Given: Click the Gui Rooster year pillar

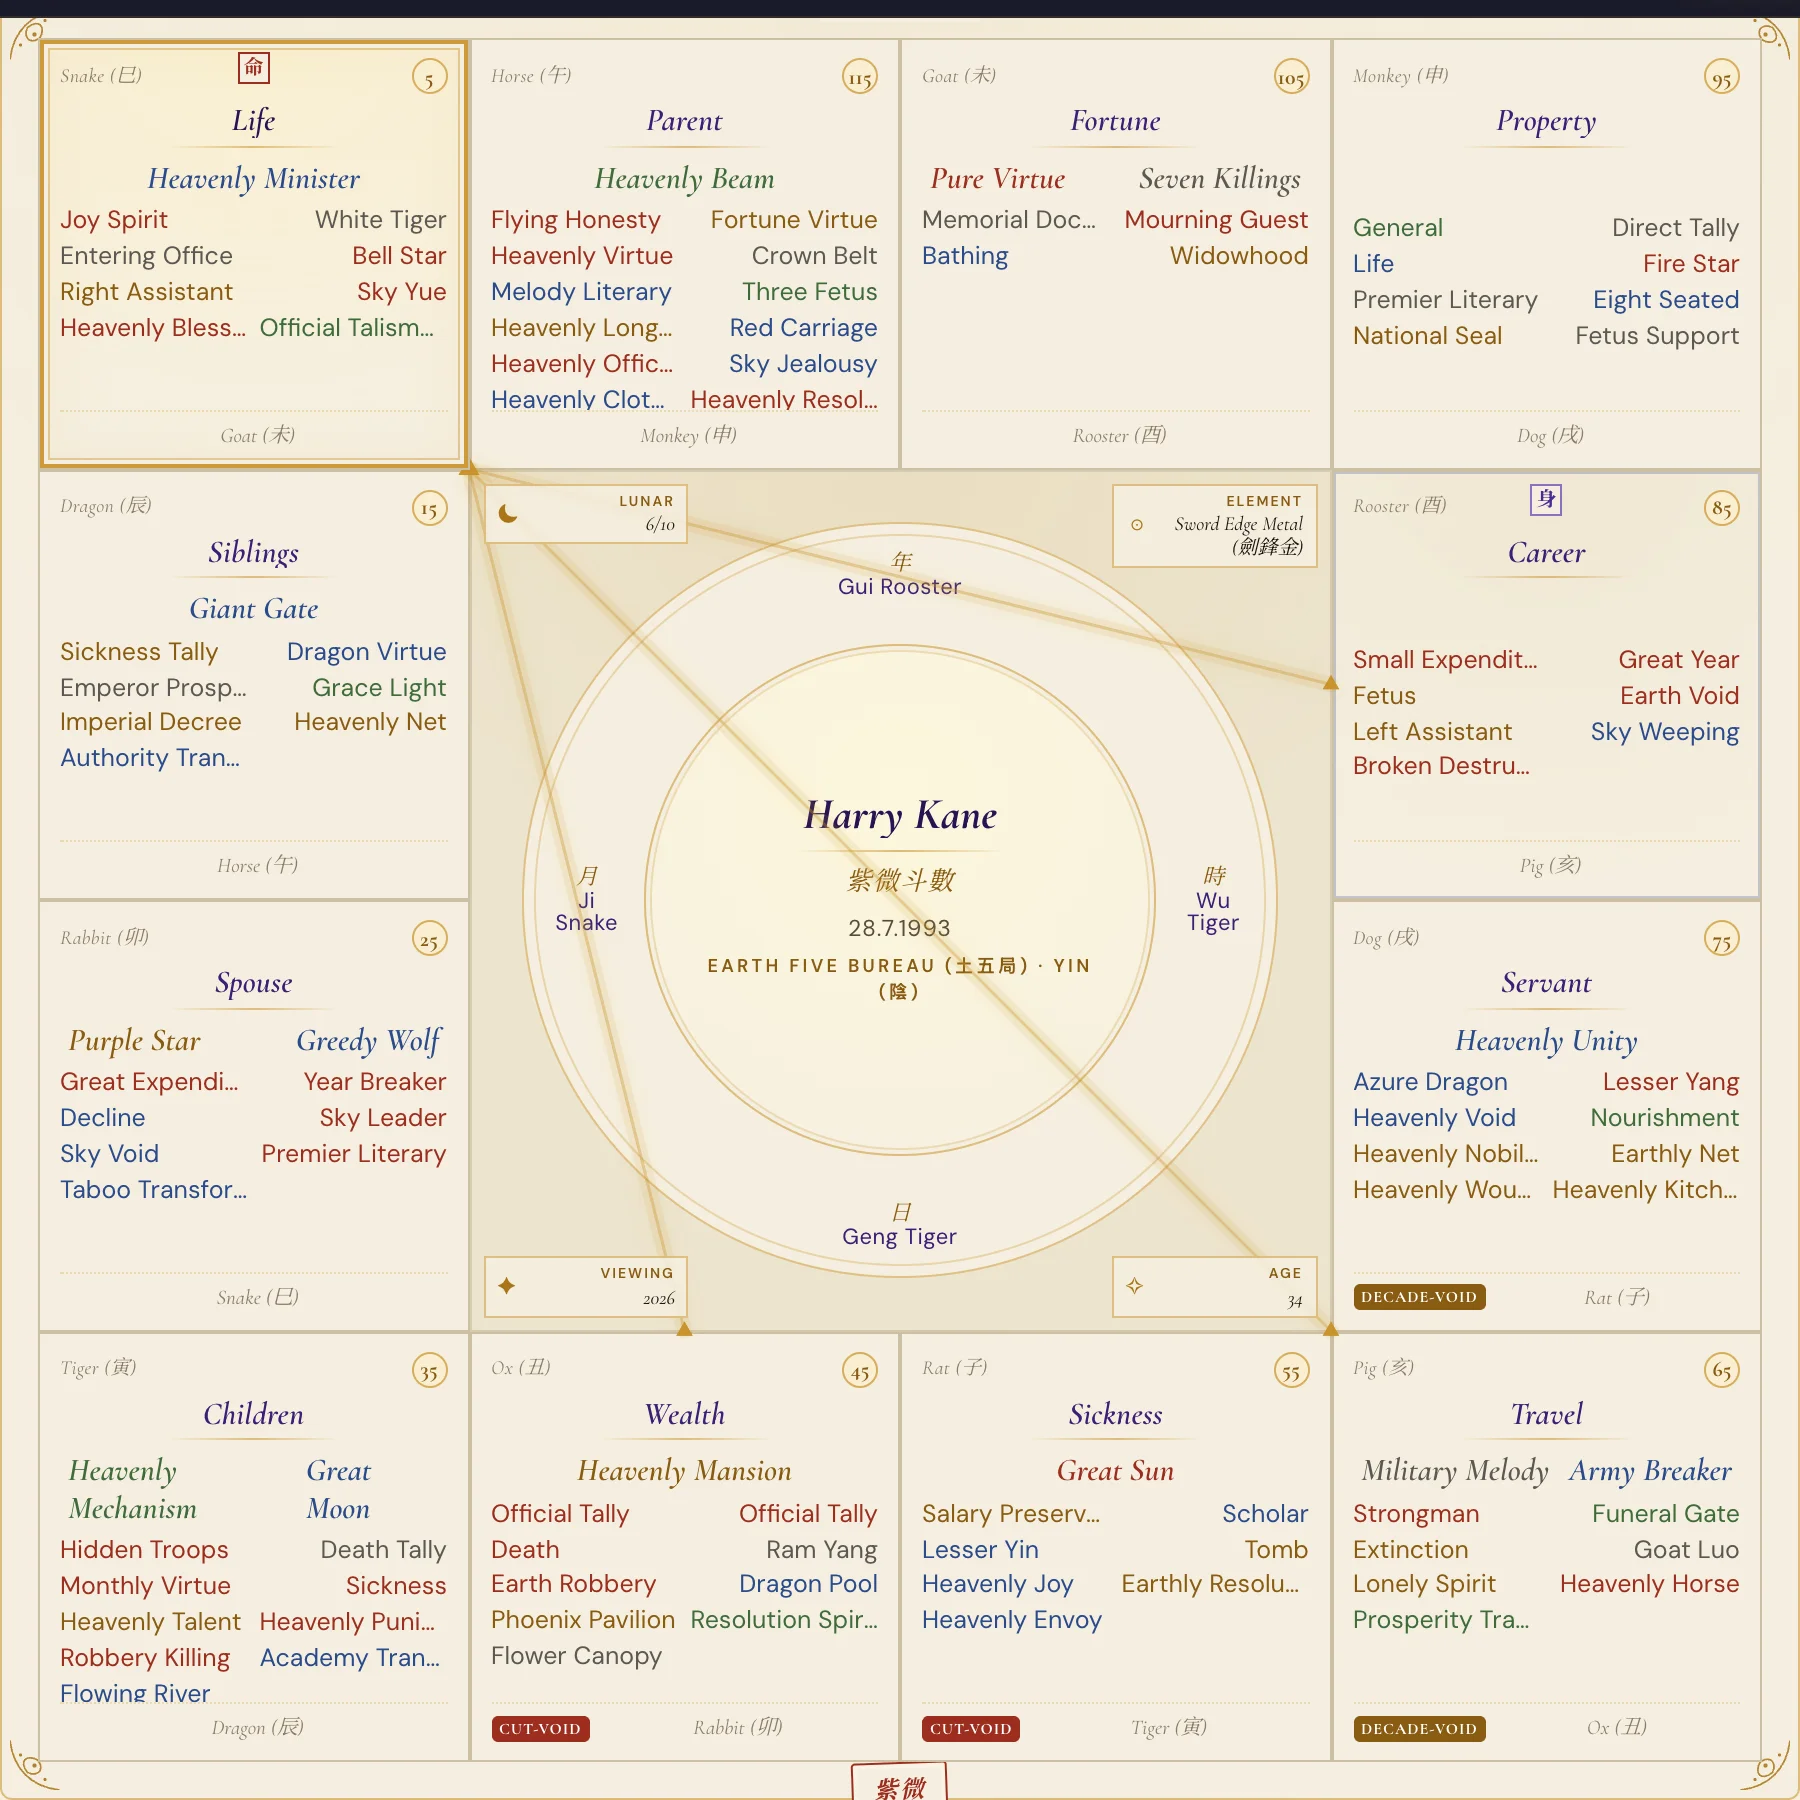Looking at the screenshot, I should click(900, 576).
